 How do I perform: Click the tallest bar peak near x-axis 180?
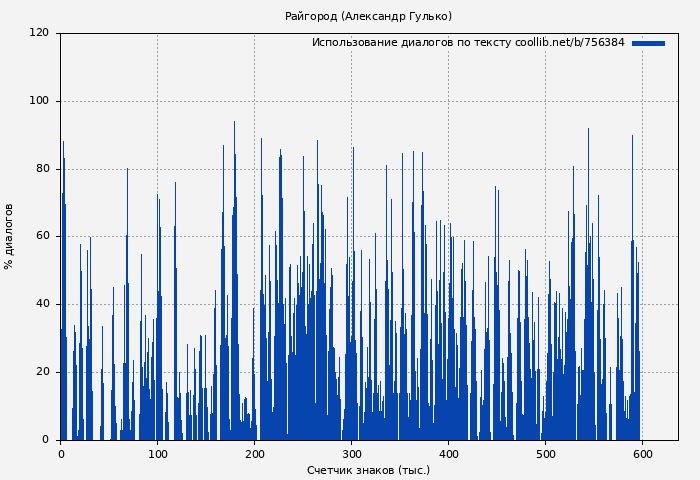[235, 124]
